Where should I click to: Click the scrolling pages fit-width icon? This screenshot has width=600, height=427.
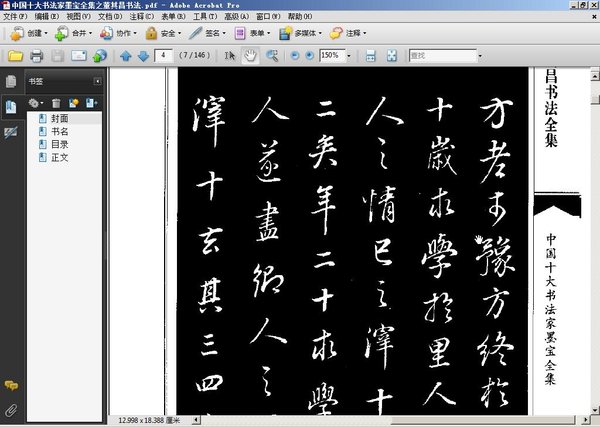pyautogui.click(x=370, y=56)
